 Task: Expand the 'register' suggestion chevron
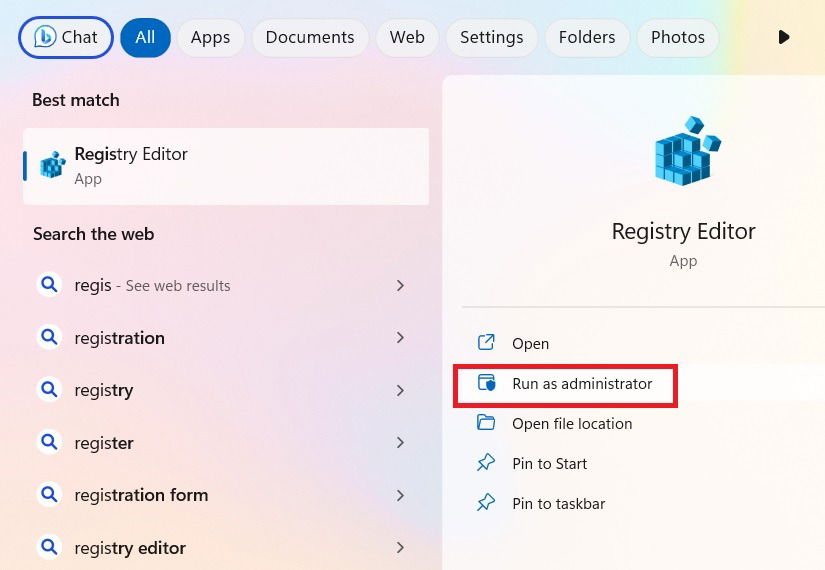pos(400,443)
